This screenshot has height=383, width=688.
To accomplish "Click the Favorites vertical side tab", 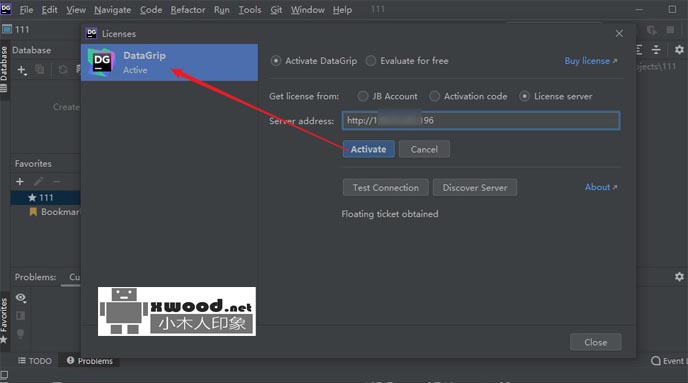I will (4, 320).
